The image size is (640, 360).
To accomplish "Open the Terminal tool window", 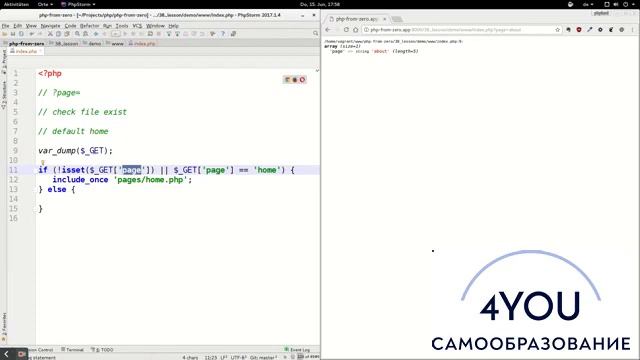I will [x=72, y=350].
